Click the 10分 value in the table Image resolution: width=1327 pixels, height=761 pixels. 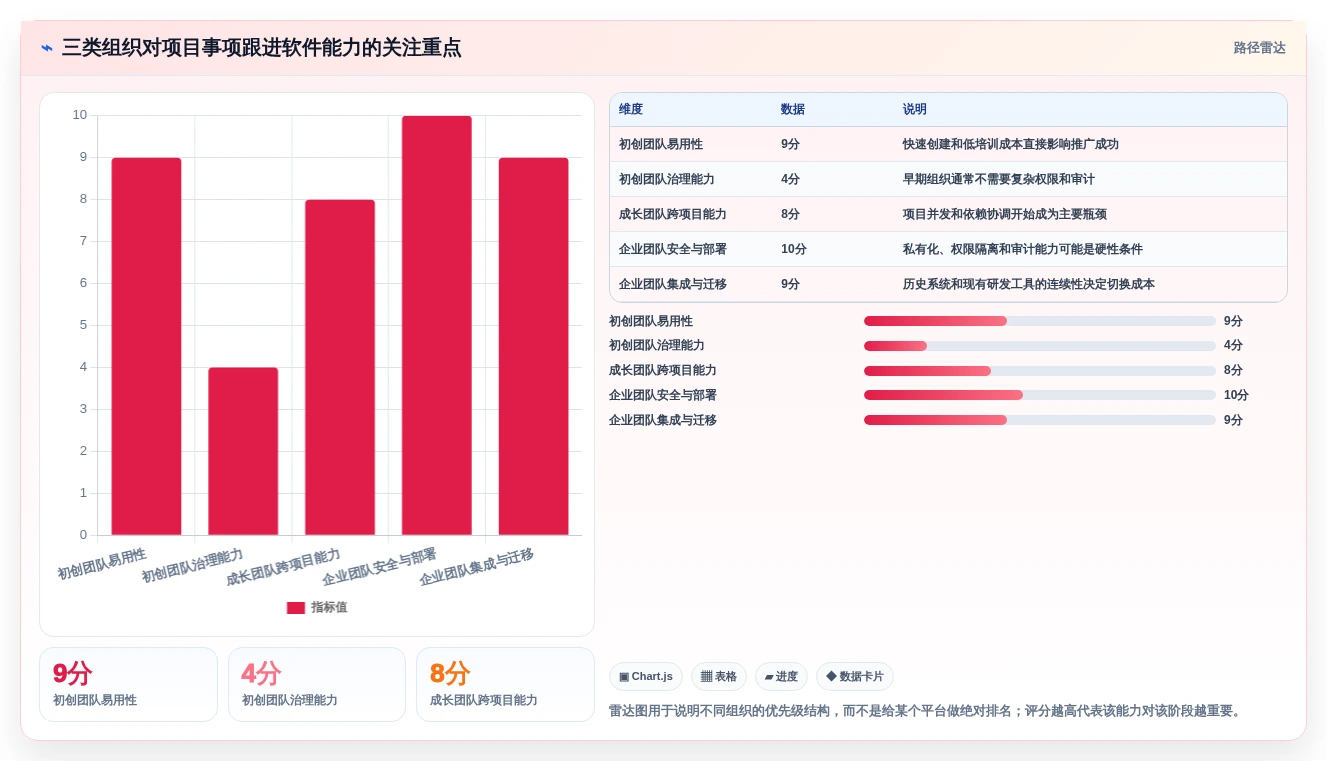(x=794, y=249)
